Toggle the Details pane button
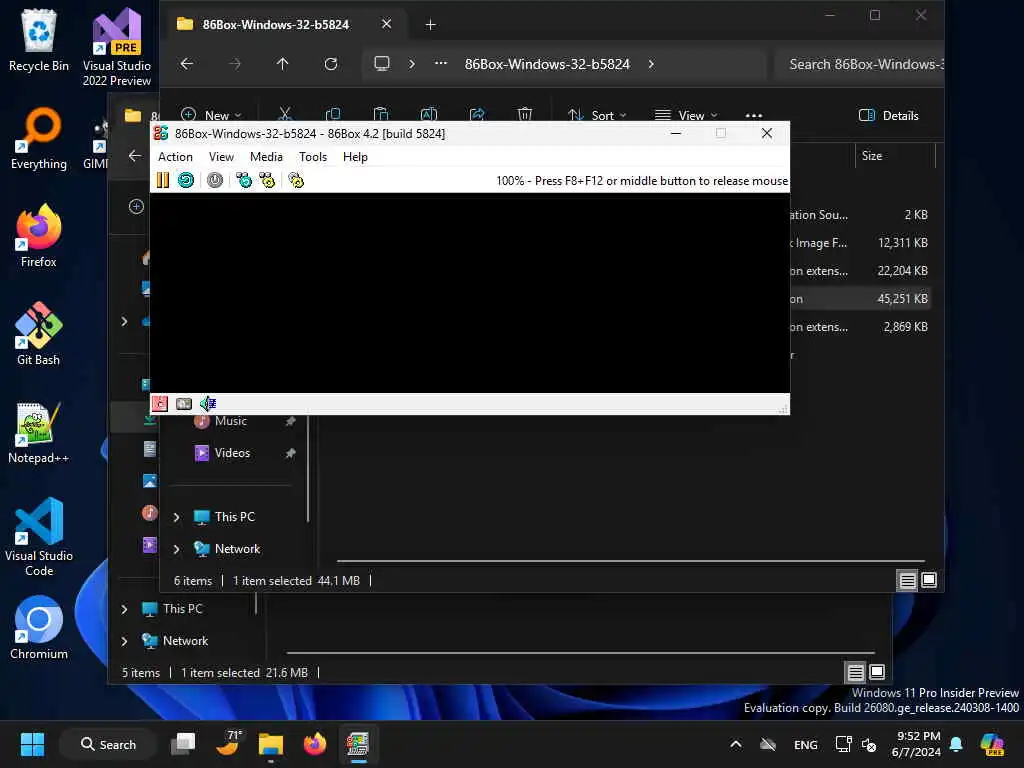 tap(888, 115)
